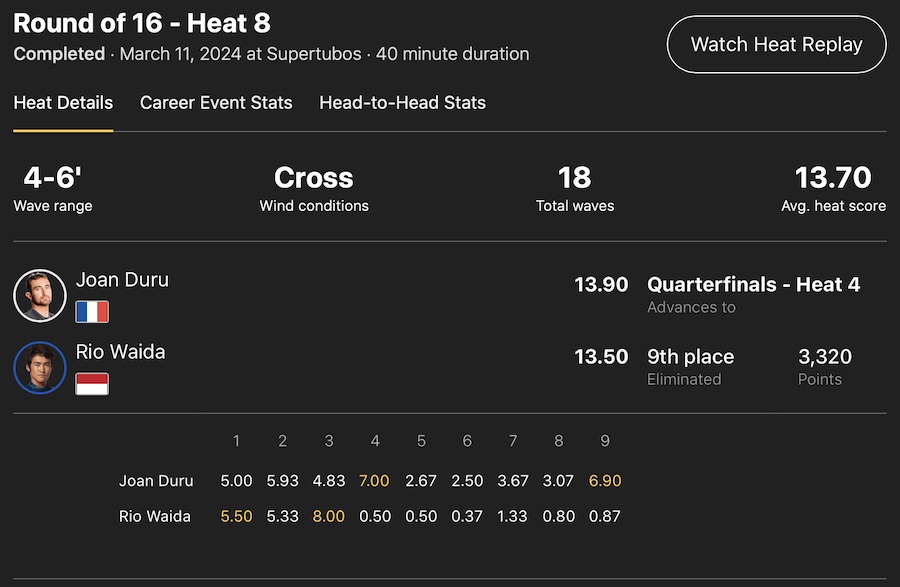This screenshot has width=900, height=587.
Task: Click the Quarterfinals - Heat 4 link
Action: pos(753,285)
